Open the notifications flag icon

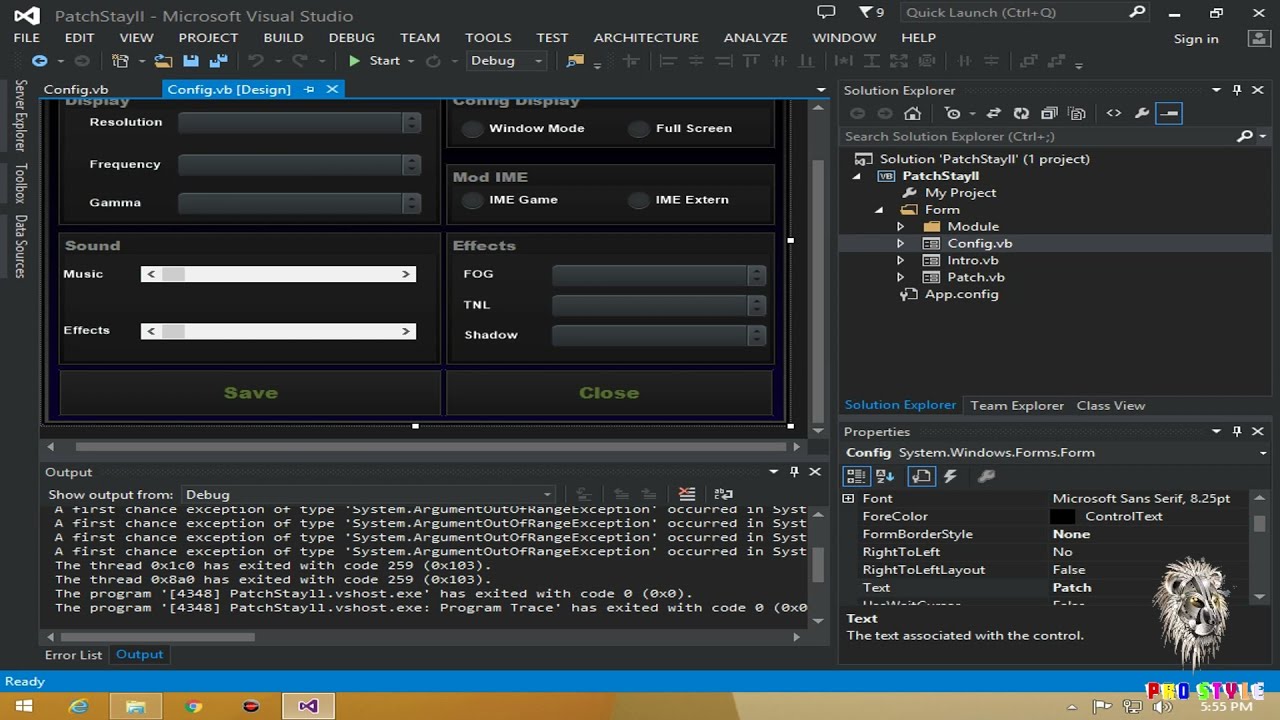tap(866, 13)
